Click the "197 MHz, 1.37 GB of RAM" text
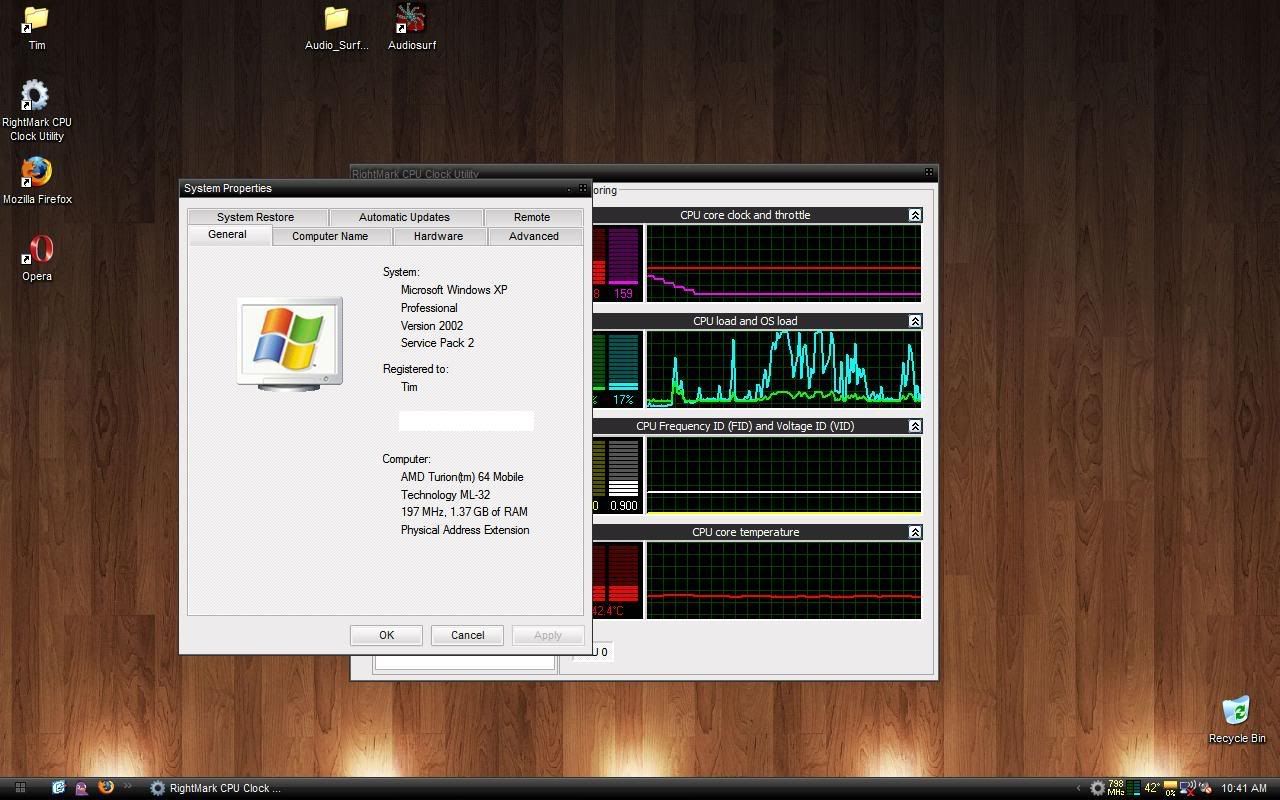The image size is (1280, 800). pos(464,512)
